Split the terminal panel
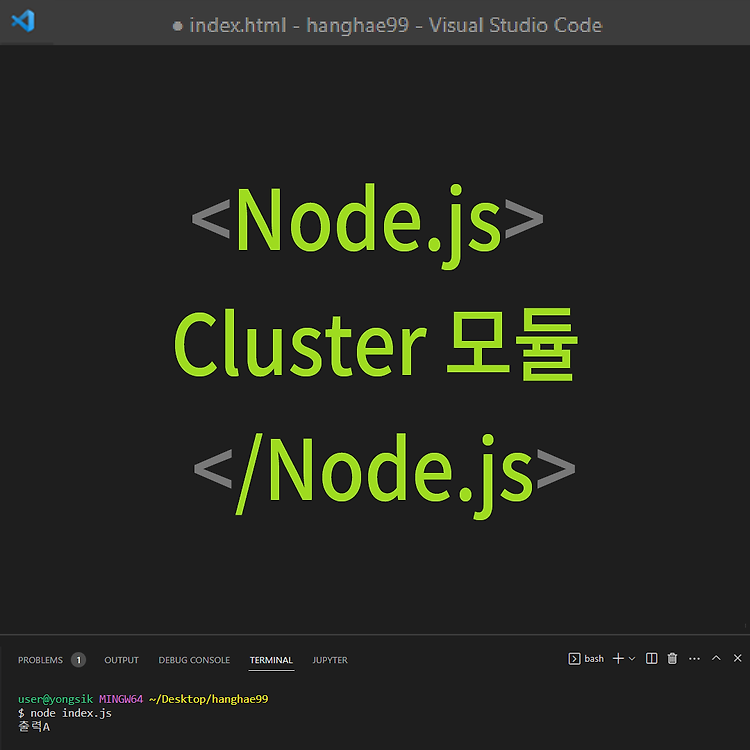750x750 pixels. click(x=651, y=659)
